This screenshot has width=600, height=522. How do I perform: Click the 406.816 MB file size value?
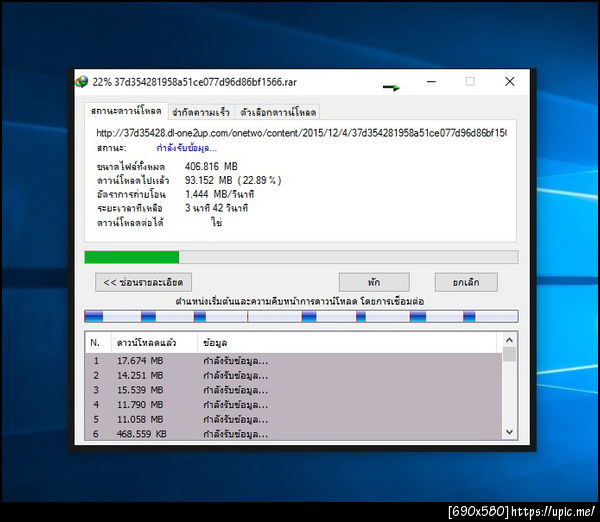[211, 166]
